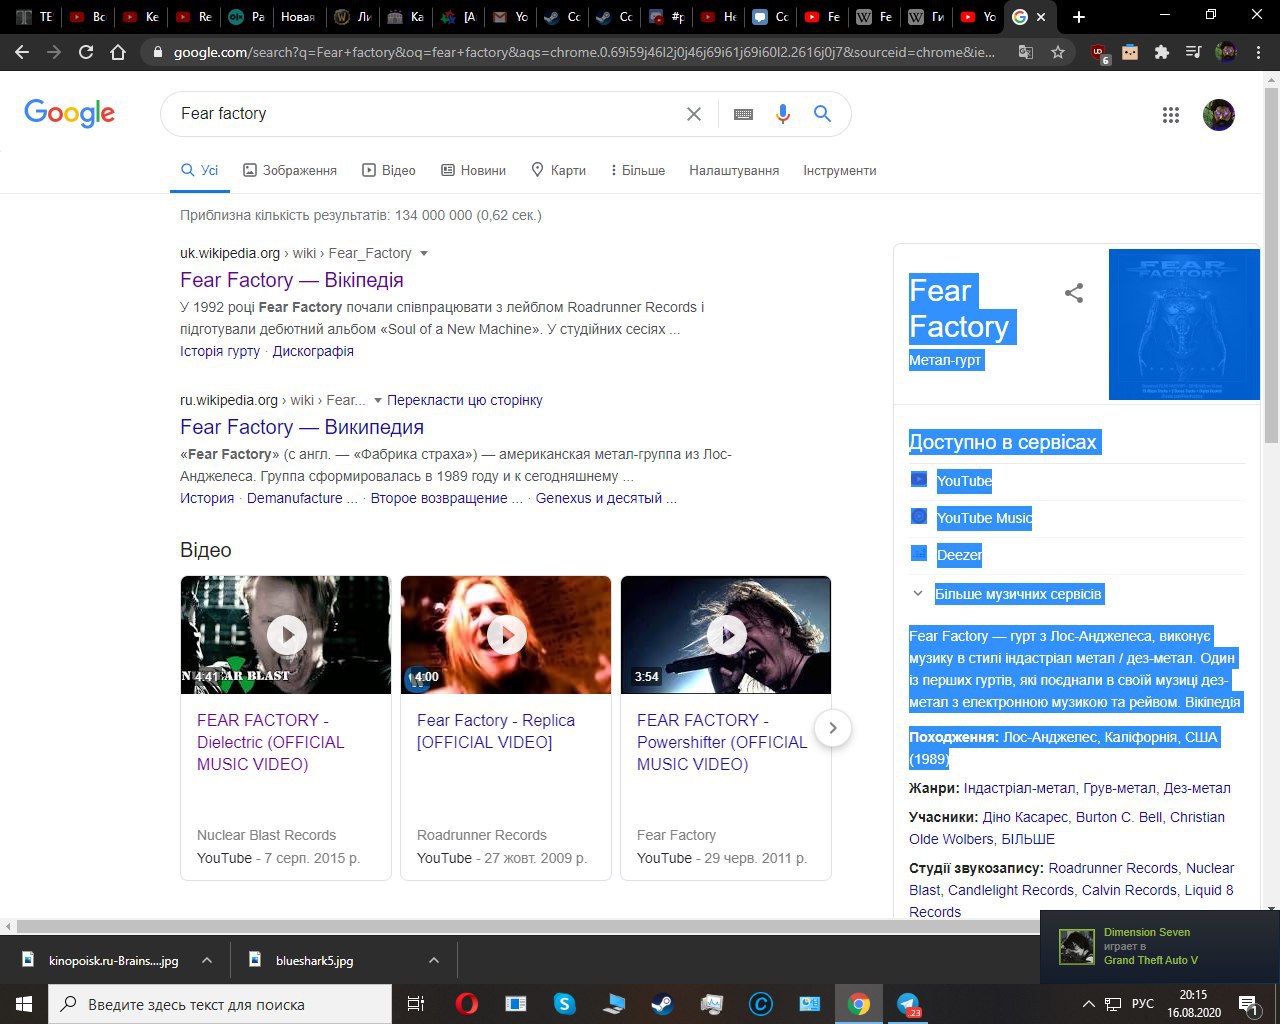Play the Dielectric video thumbnail
Screen dimensions: 1280x1024
pos(286,634)
